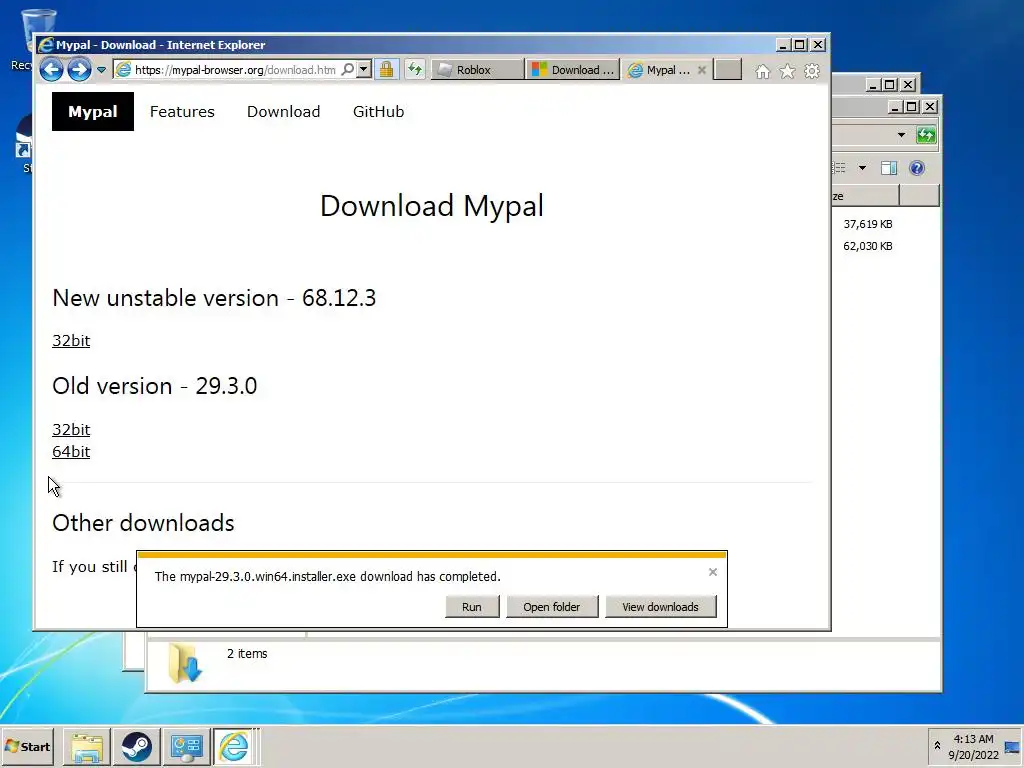
Task: Go back with the IE back arrow
Action: click(x=51, y=69)
